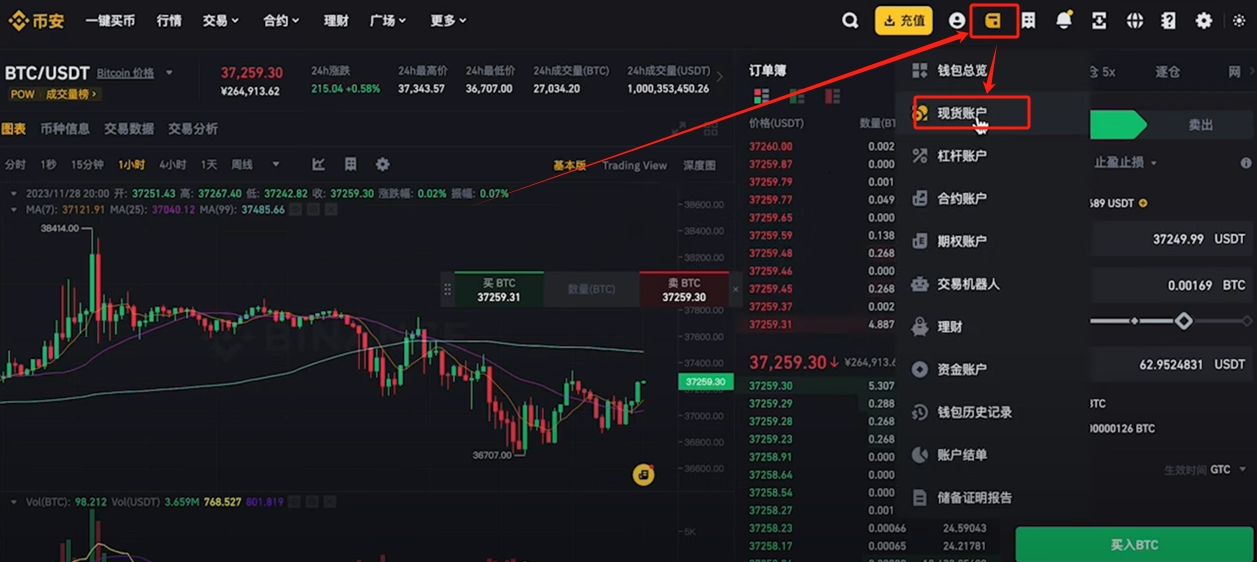The height and width of the screenshot is (562, 1257).
Task: Switch to 深度图 chart mode
Action: [x=700, y=165]
